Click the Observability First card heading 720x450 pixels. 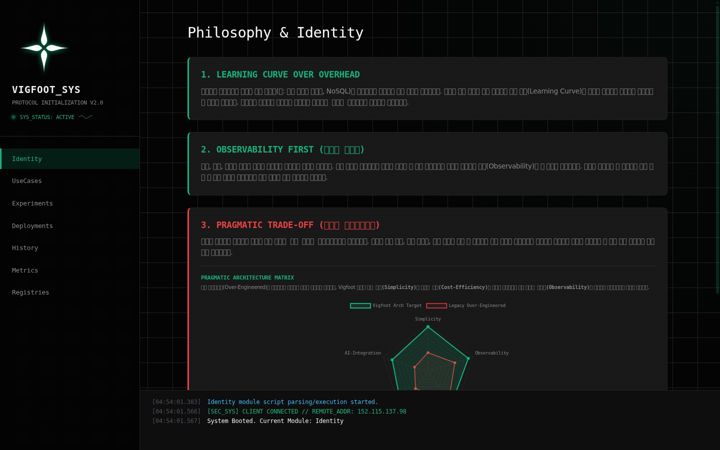tap(282, 150)
